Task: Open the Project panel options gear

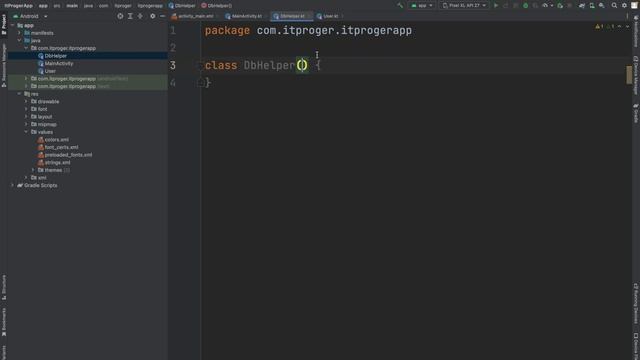Action: click(x=153, y=16)
